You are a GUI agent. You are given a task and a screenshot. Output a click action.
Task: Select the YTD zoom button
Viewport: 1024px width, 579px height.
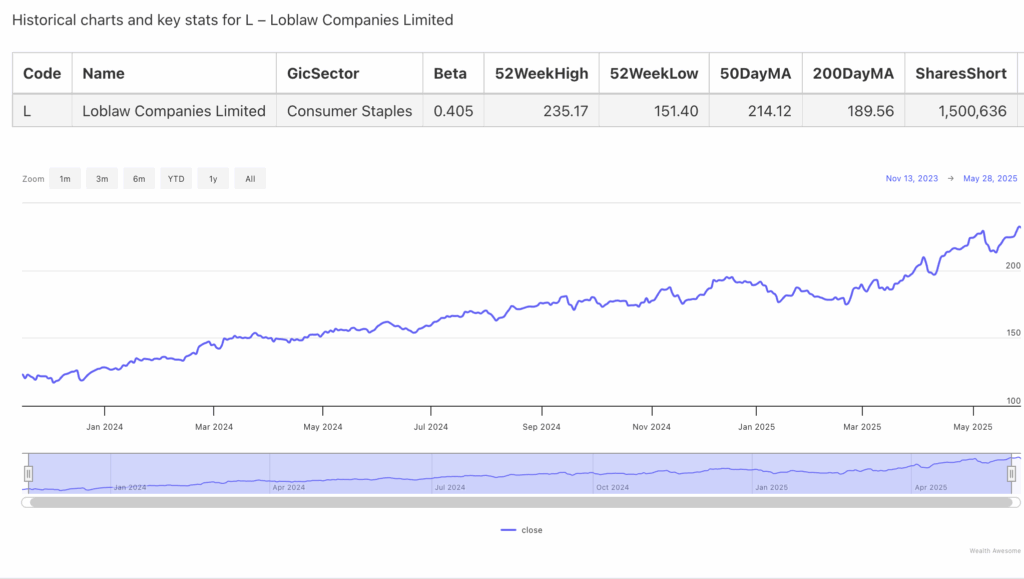click(176, 178)
